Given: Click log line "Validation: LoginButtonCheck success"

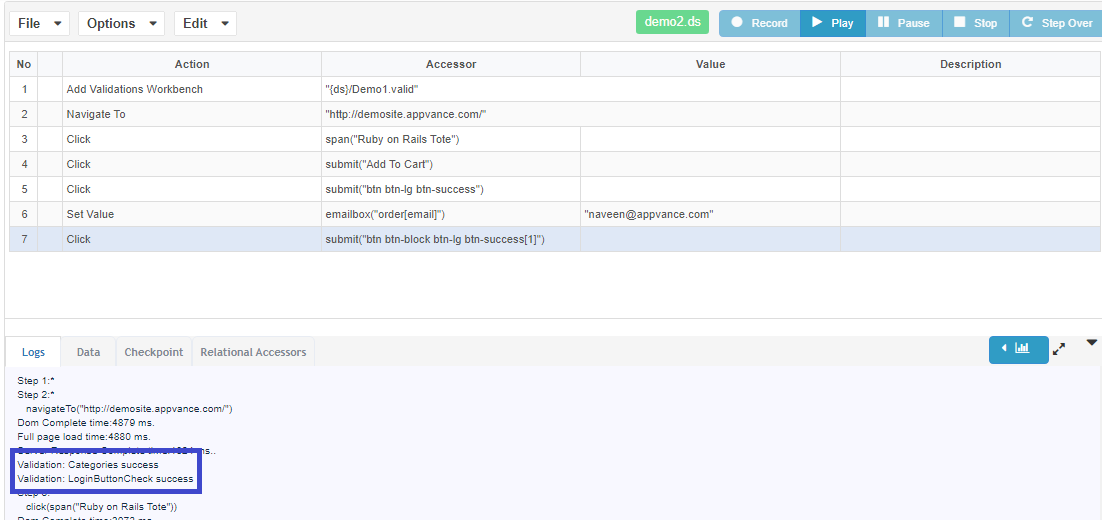Looking at the screenshot, I should pyautogui.click(x=105, y=479).
